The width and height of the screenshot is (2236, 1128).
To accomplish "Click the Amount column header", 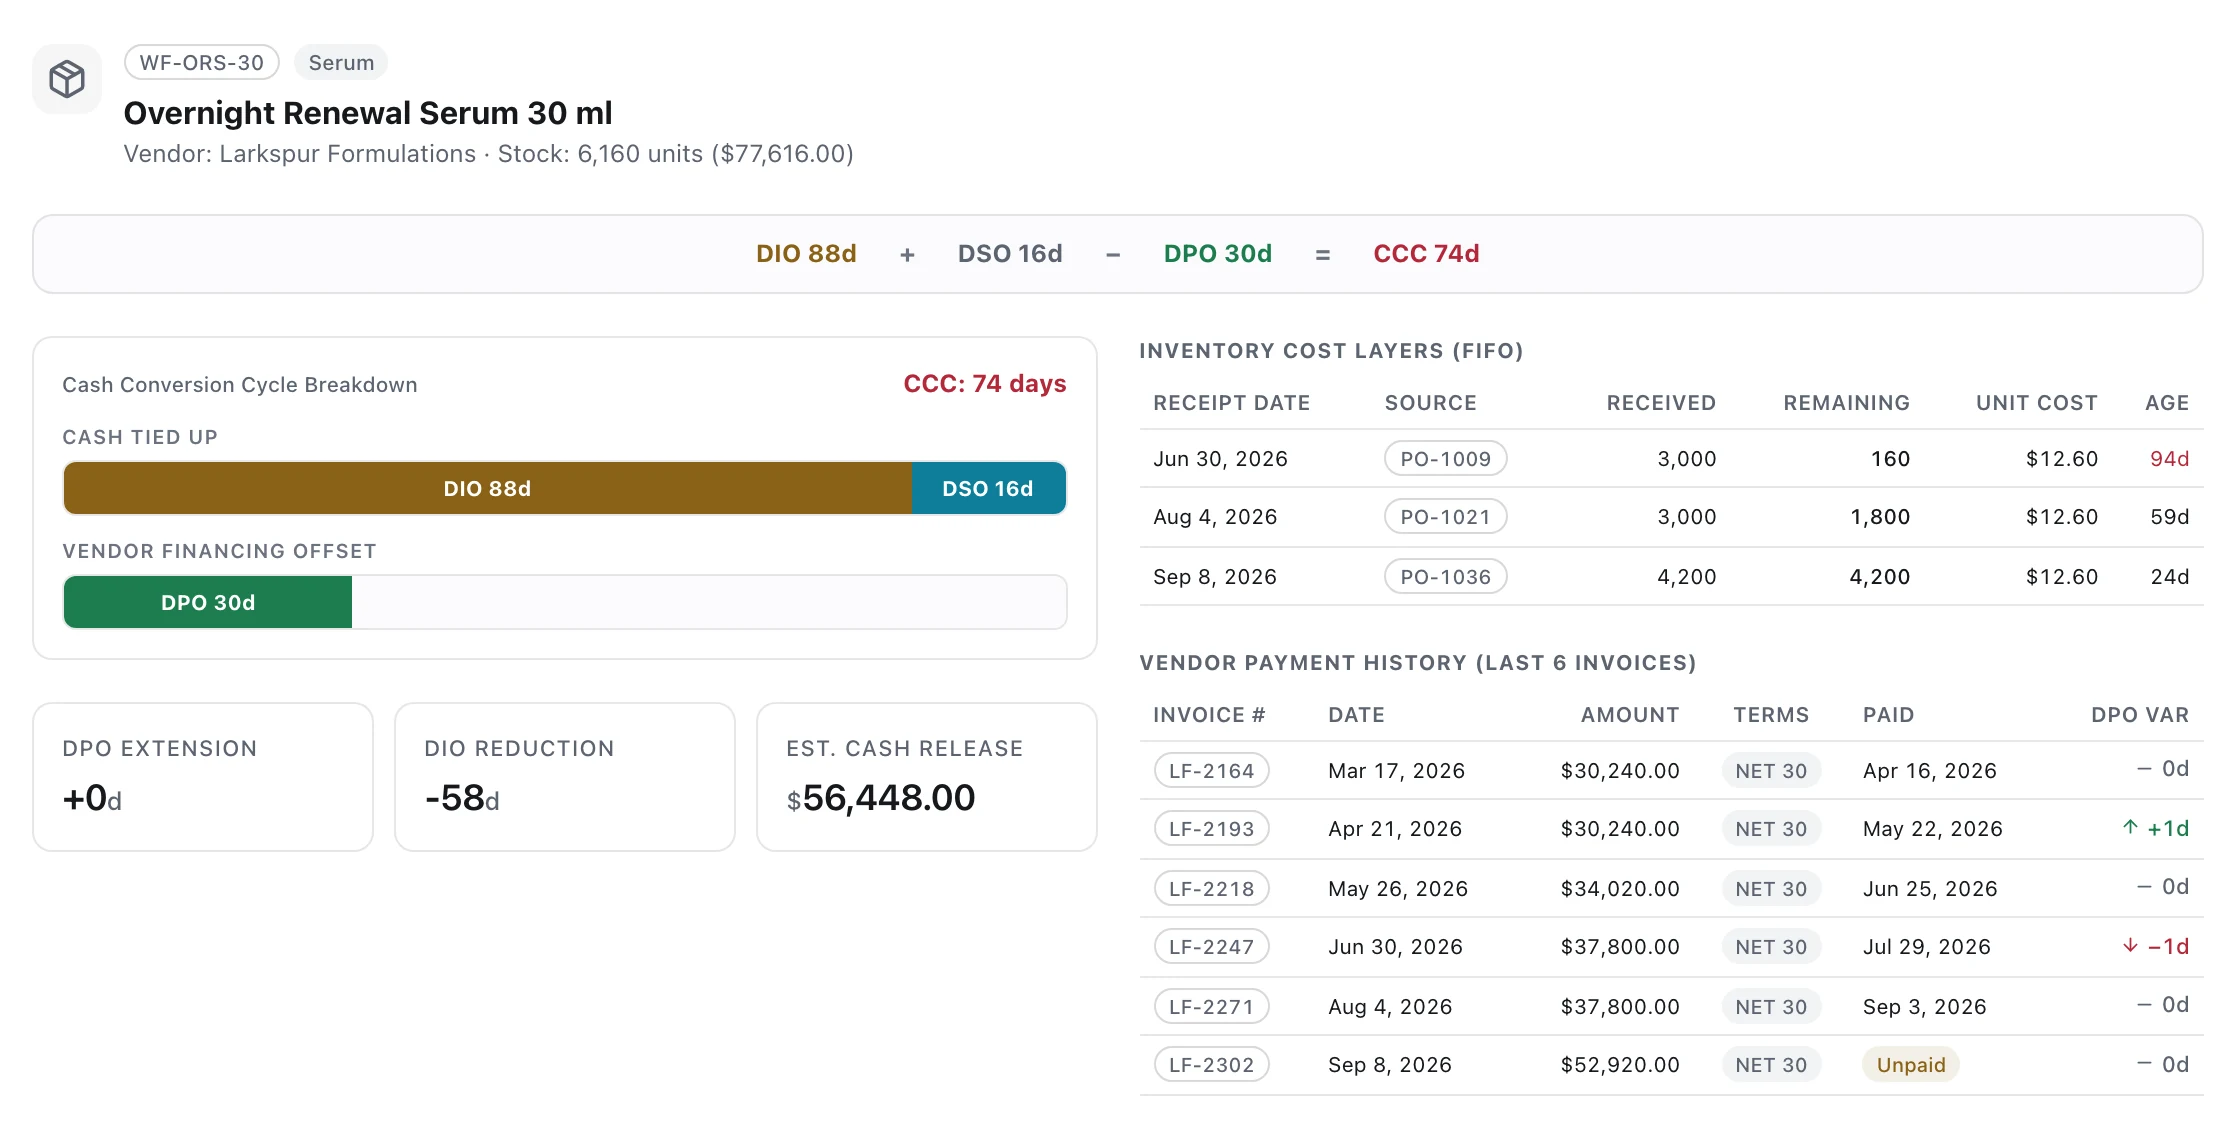I will (1629, 715).
